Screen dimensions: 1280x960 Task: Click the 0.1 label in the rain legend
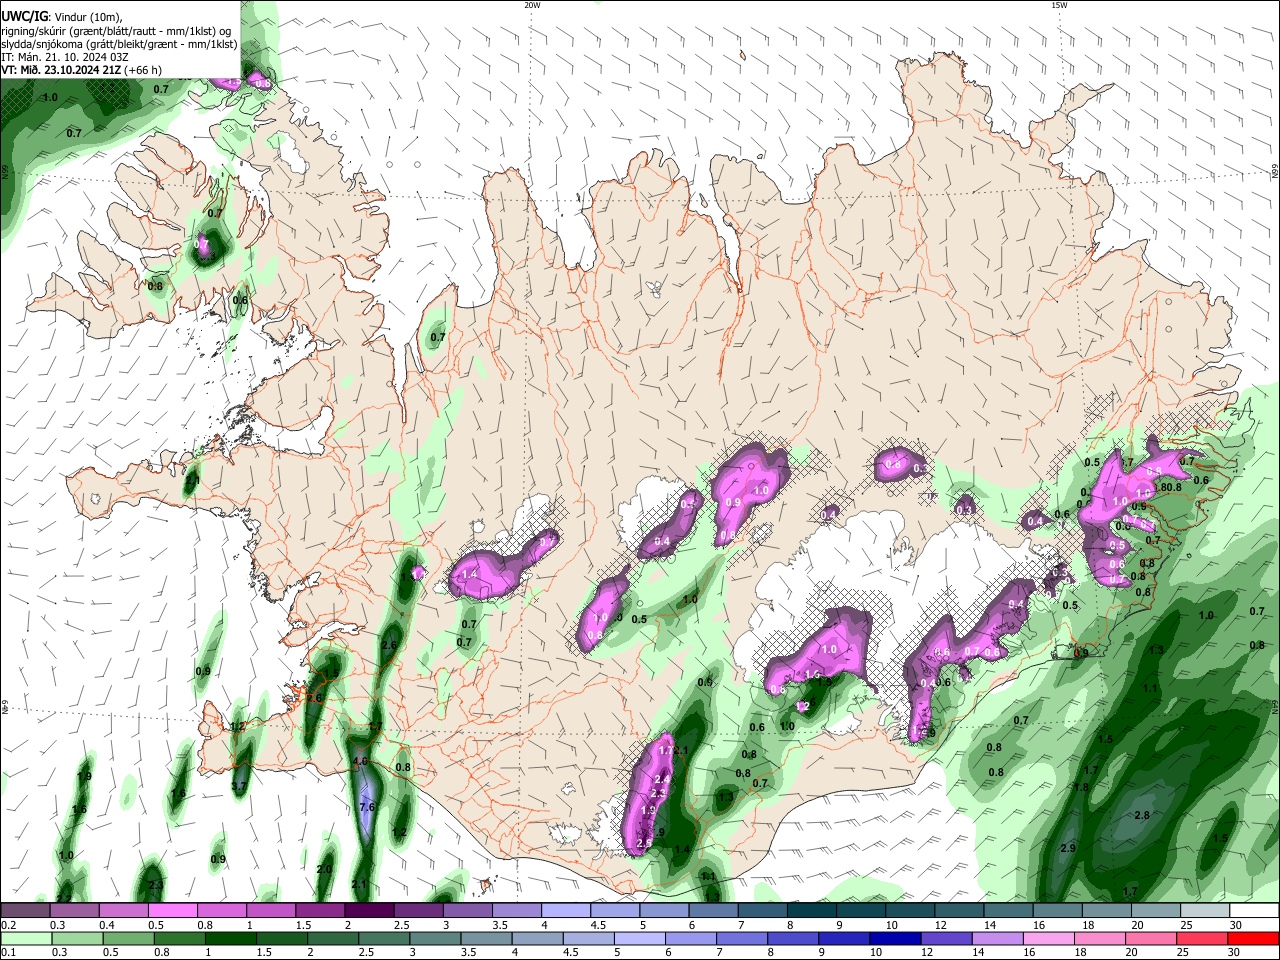pyautogui.click(x=8, y=952)
